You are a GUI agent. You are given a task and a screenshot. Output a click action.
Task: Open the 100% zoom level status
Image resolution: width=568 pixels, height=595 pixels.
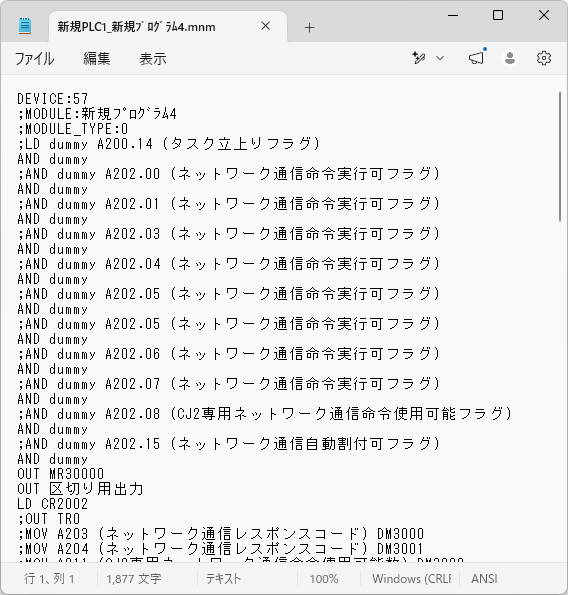pyautogui.click(x=324, y=578)
